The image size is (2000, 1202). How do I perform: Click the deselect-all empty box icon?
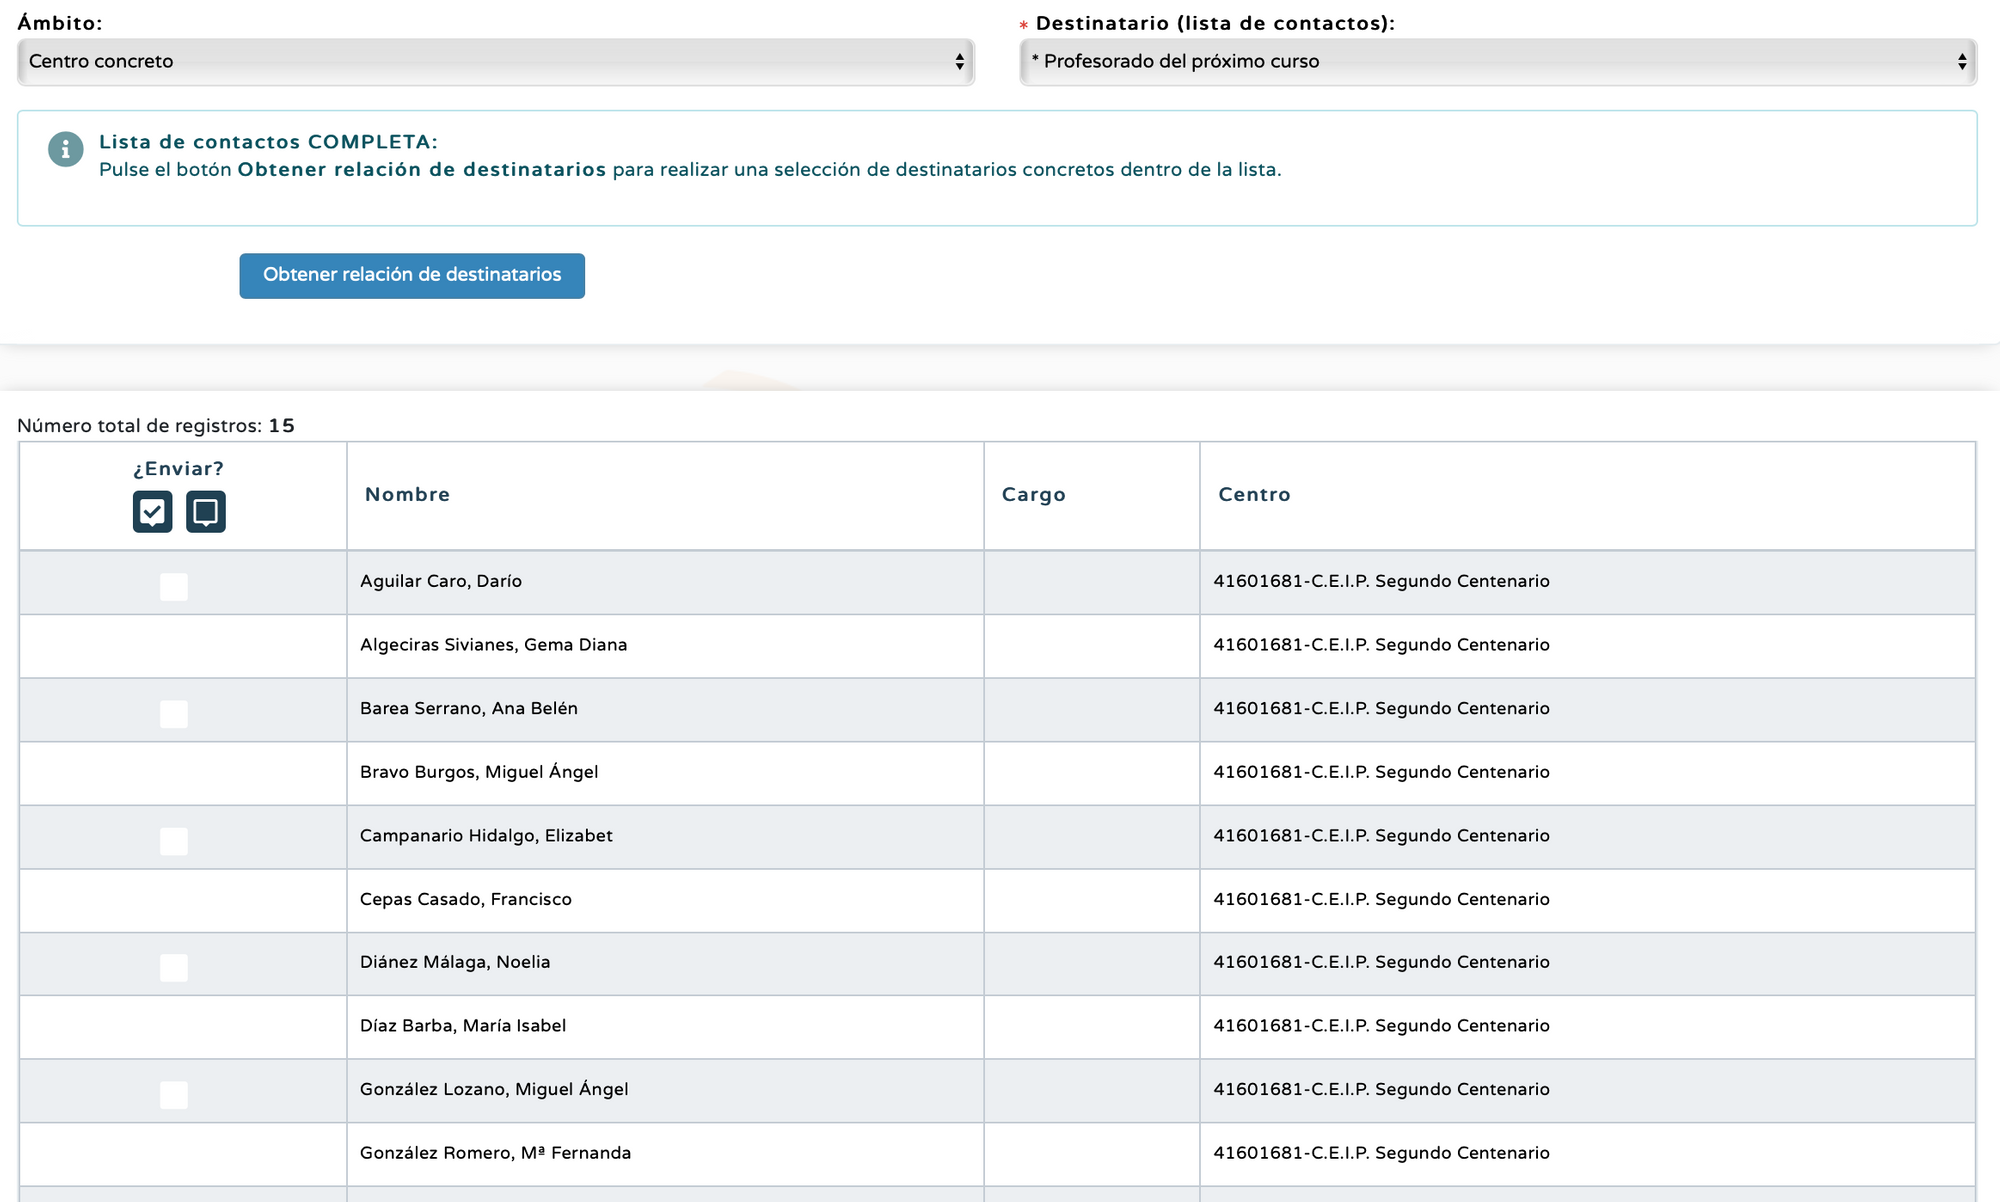(x=205, y=511)
